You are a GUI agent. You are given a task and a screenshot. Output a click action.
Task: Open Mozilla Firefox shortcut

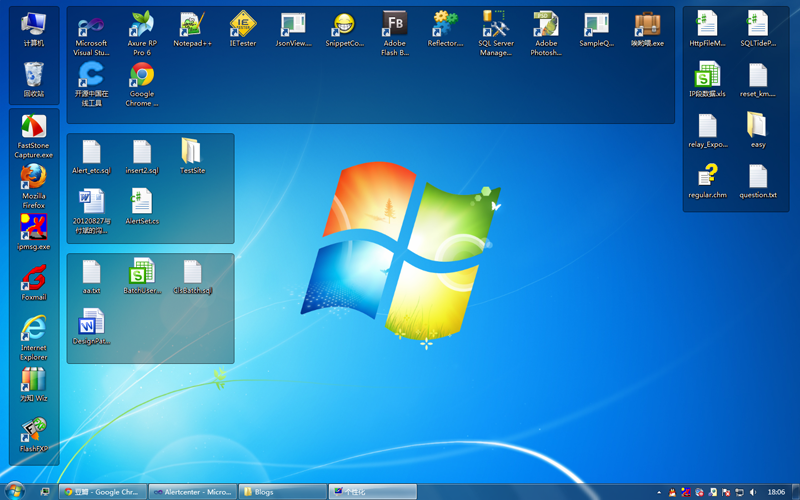click(34, 186)
